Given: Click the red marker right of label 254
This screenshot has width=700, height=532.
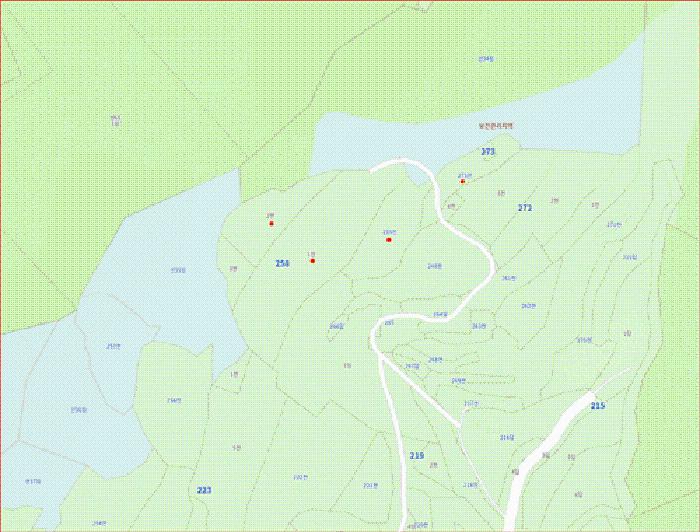Looking at the screenshot, I should (312, 261).
